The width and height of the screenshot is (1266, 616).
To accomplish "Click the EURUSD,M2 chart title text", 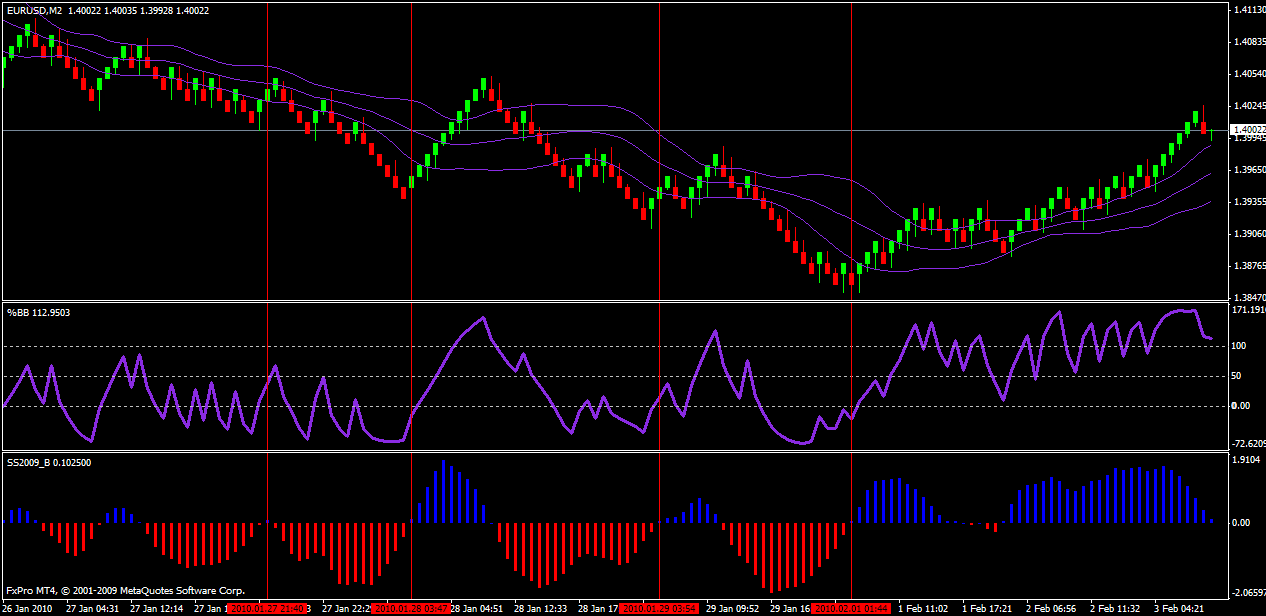I will point(32,9).
